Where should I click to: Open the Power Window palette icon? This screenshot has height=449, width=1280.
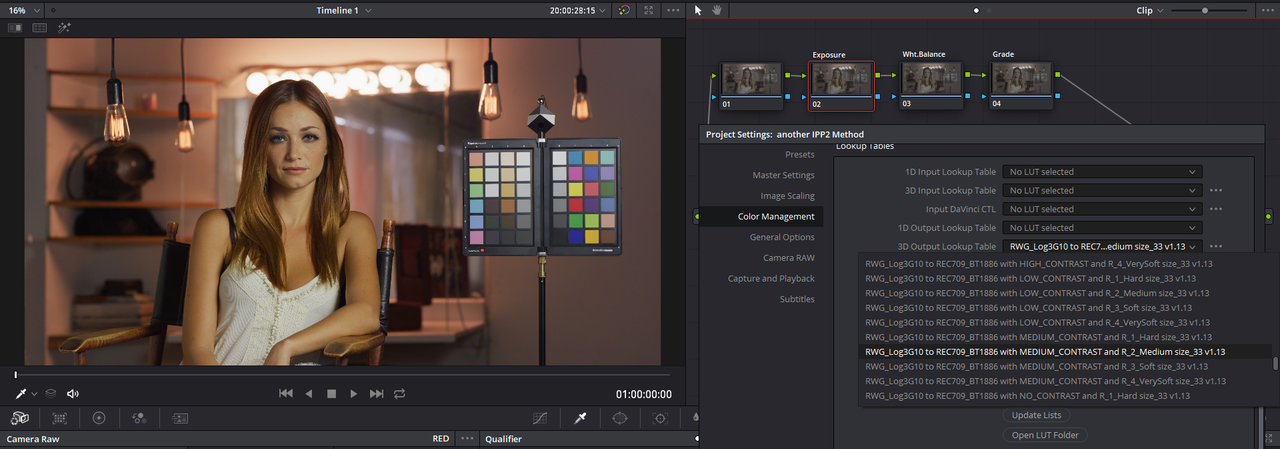click(x=620, y=418)
